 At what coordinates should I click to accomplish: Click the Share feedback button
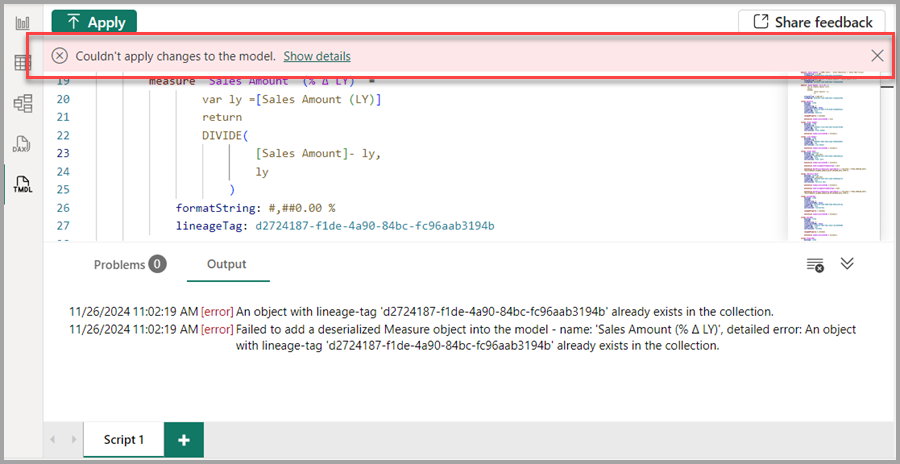coord(812,22)
